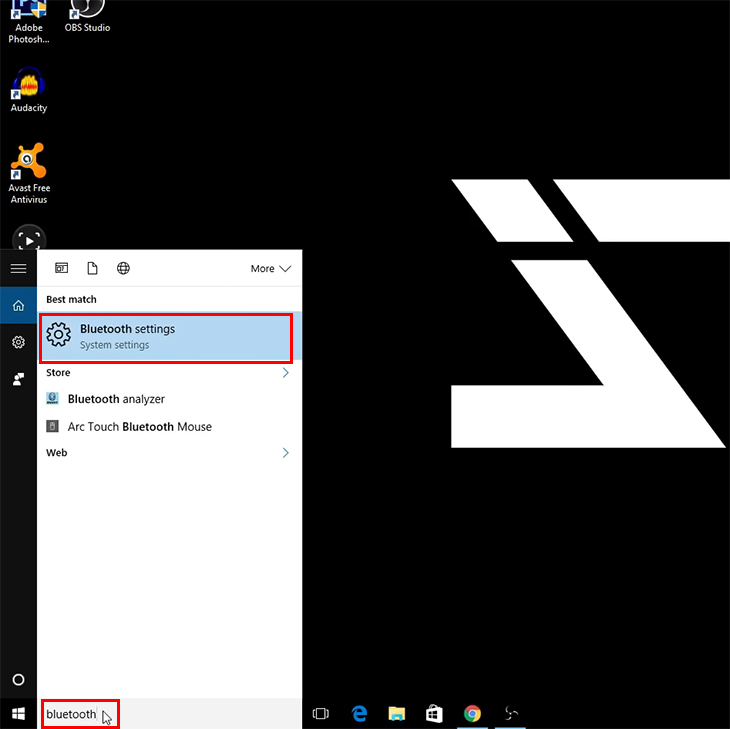Open the Windows Start button
Screen dimensions: 730x729
coord(19,714)
